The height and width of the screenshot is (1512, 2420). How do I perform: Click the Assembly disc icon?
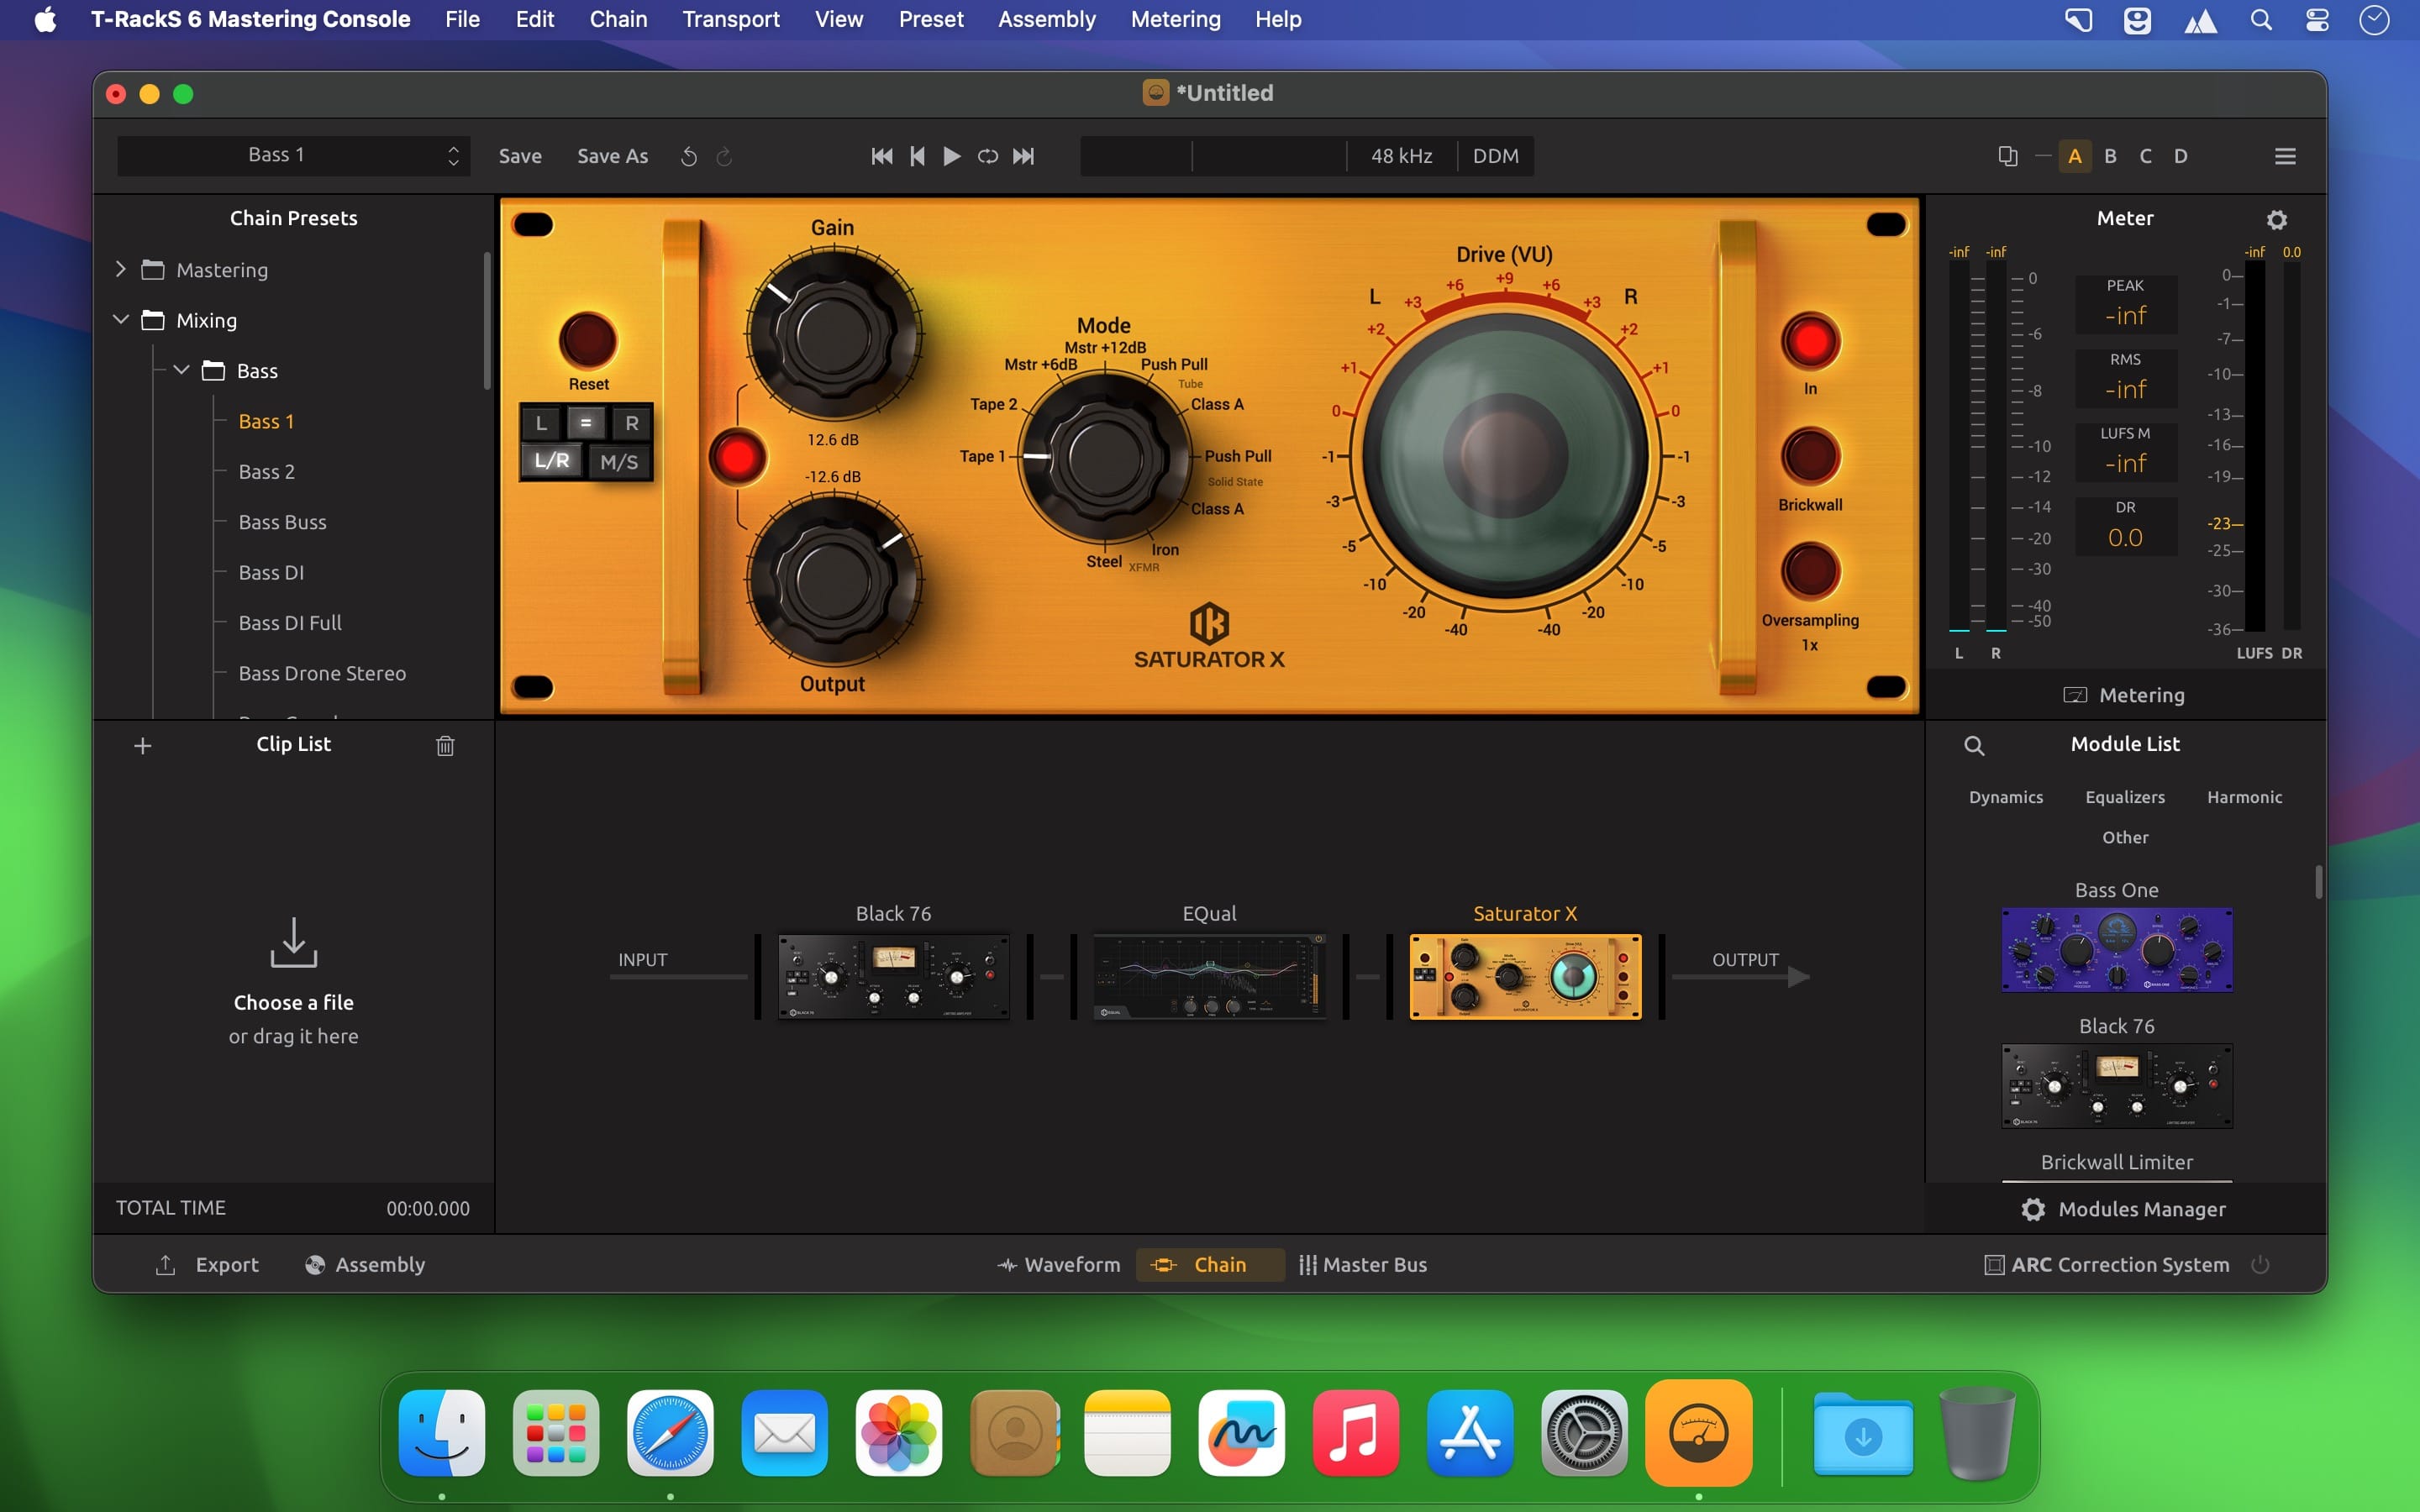[x=314, y=1265]
